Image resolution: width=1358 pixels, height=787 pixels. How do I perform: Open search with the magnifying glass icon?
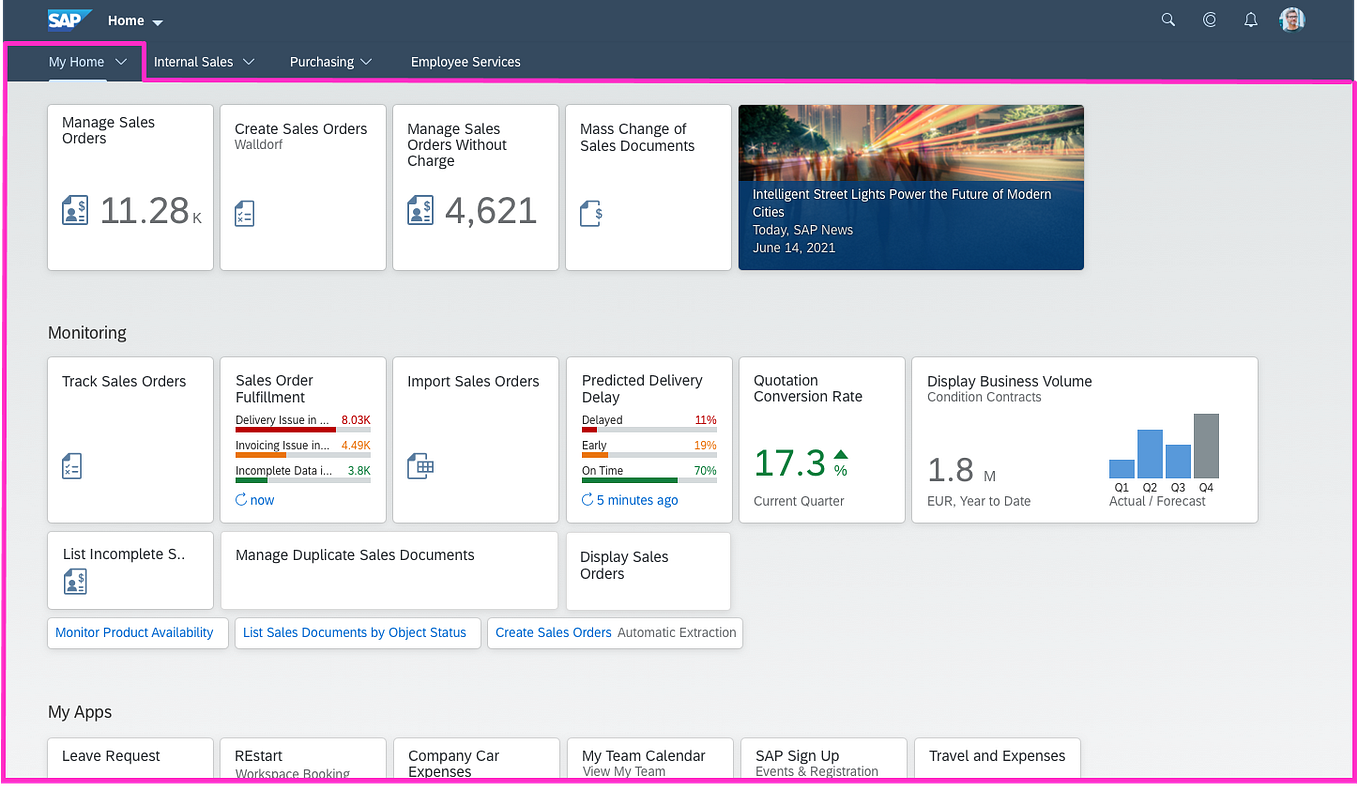[1168, 19]
